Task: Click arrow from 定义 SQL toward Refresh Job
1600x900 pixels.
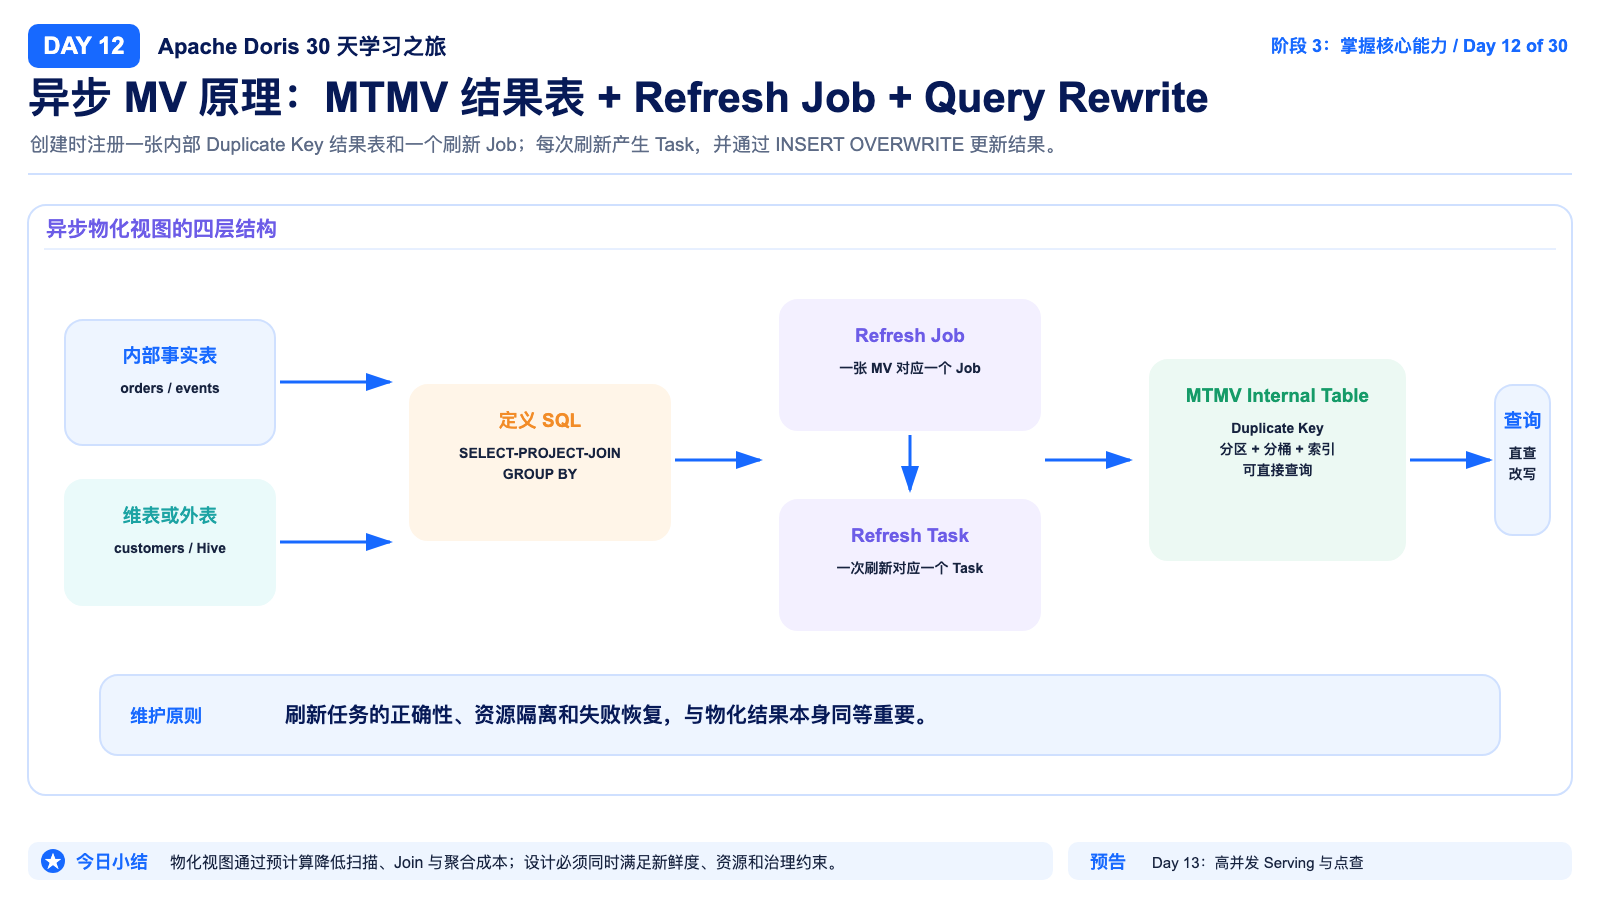Action: coord(719,460)
